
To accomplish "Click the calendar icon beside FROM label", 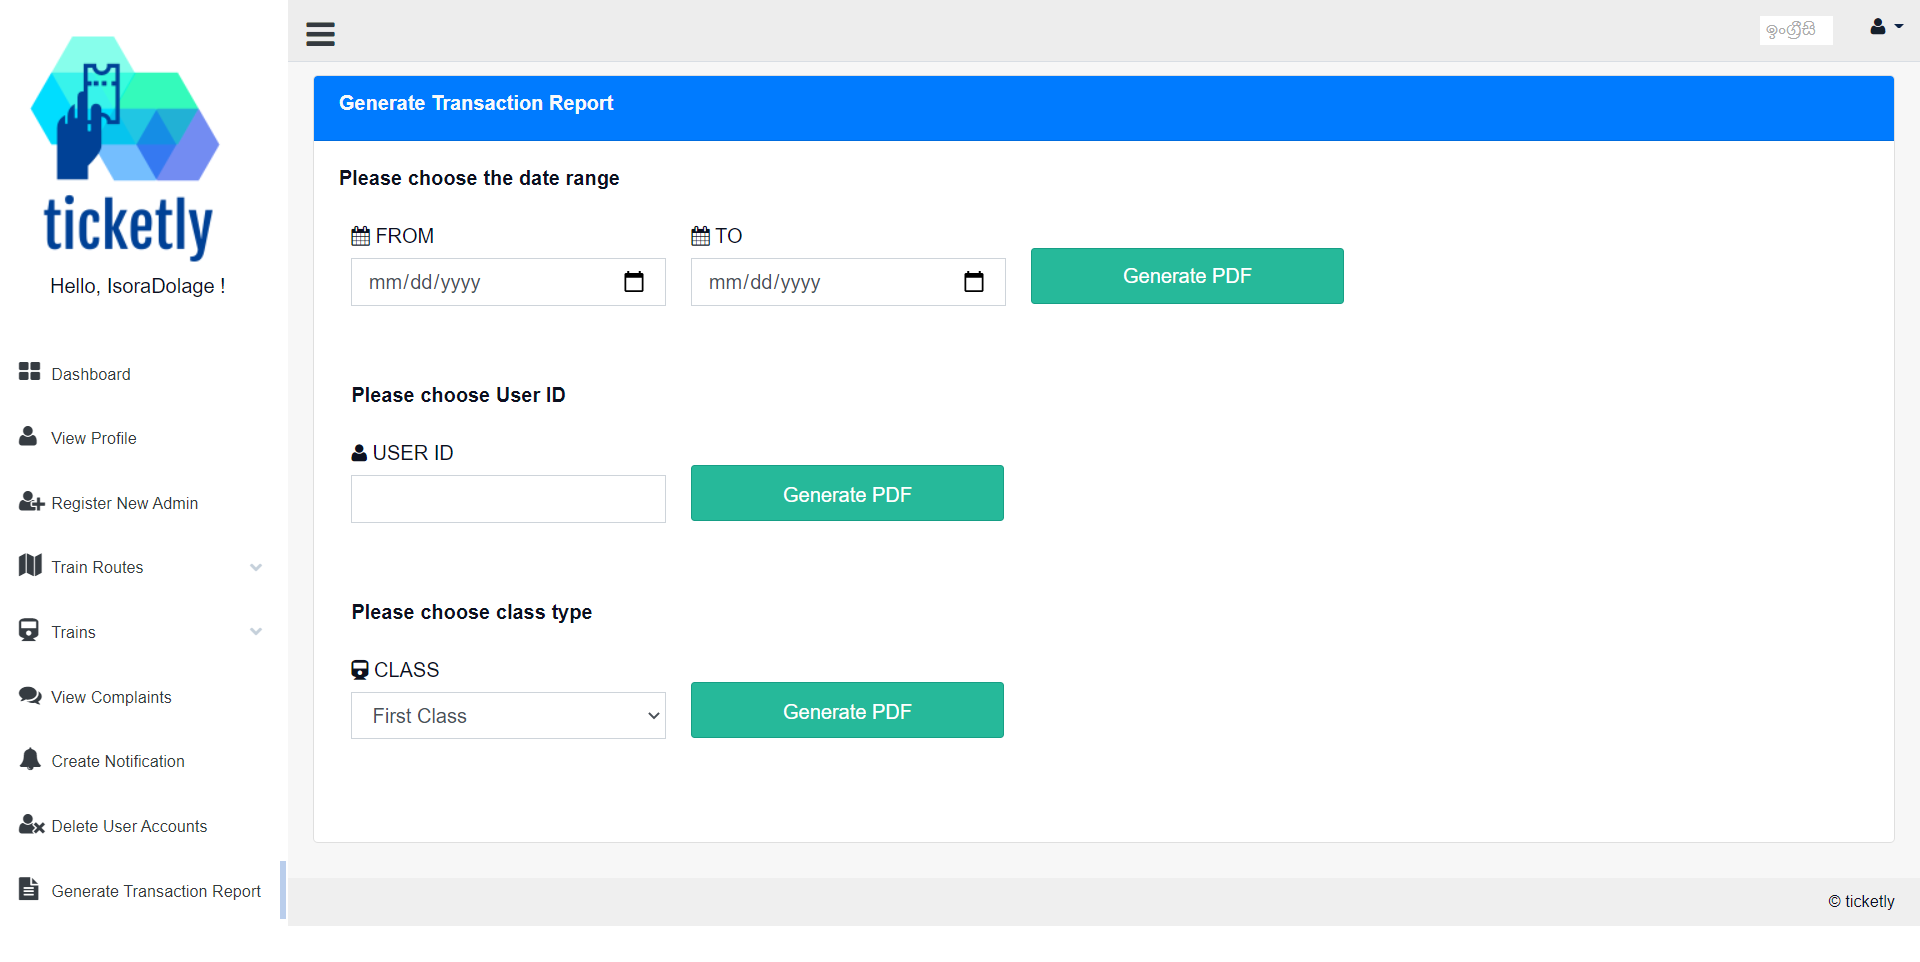I will tap(361, 236).
